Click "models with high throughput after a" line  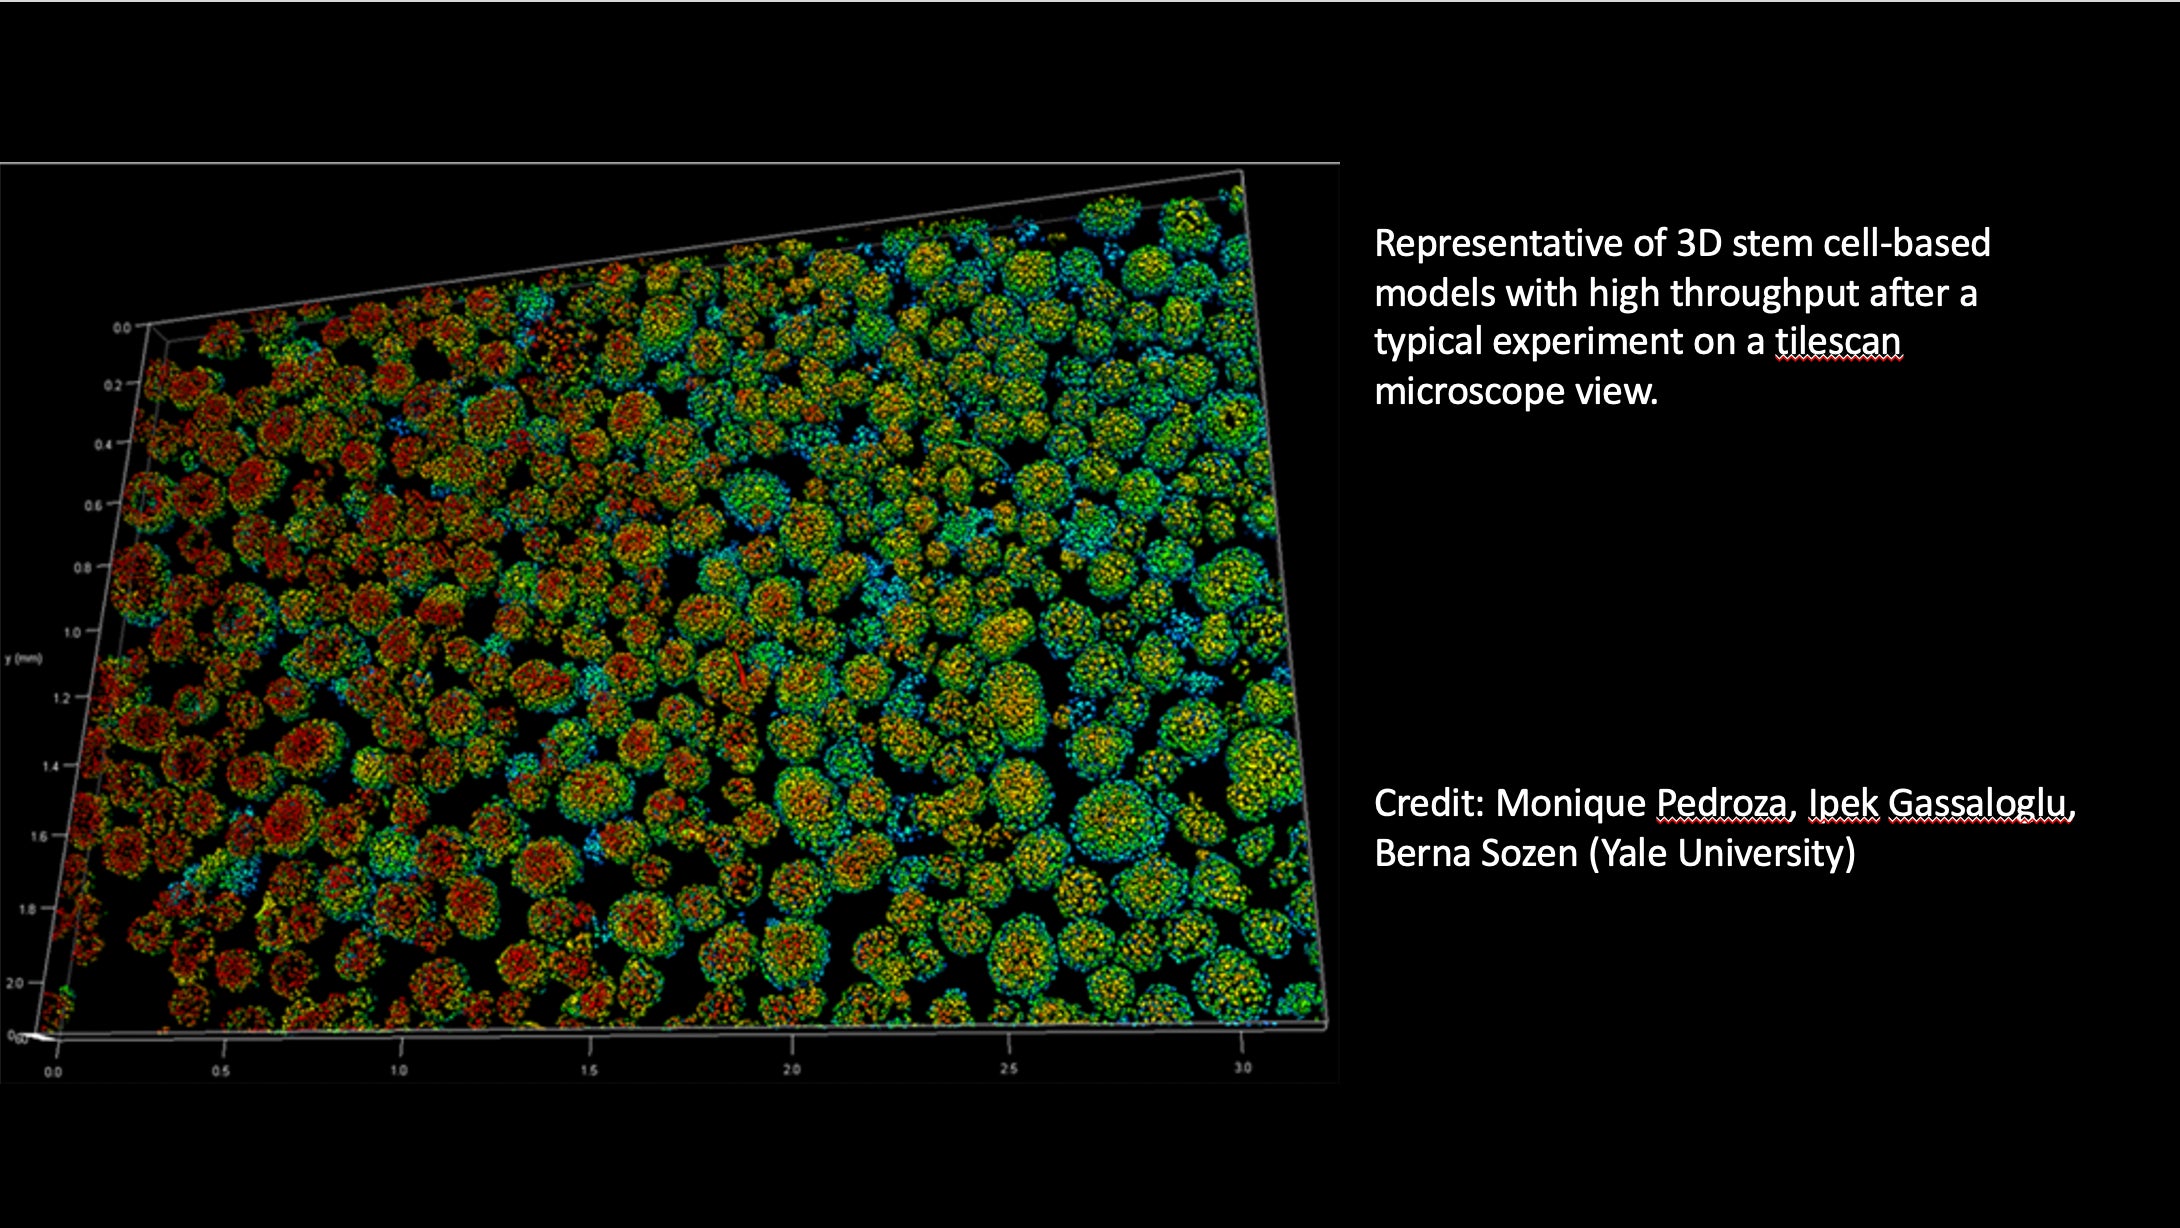[1675, 293]
